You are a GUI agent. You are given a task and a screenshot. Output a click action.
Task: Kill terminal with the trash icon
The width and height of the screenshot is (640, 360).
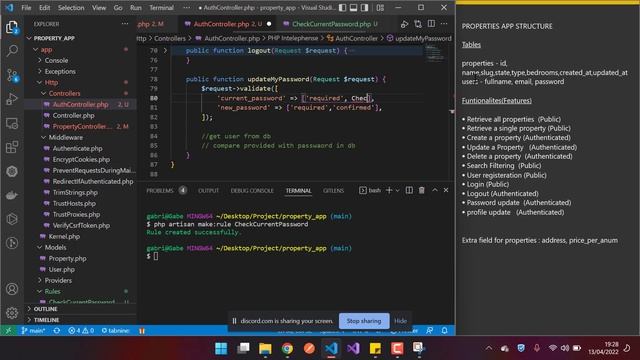pos(422,190)
